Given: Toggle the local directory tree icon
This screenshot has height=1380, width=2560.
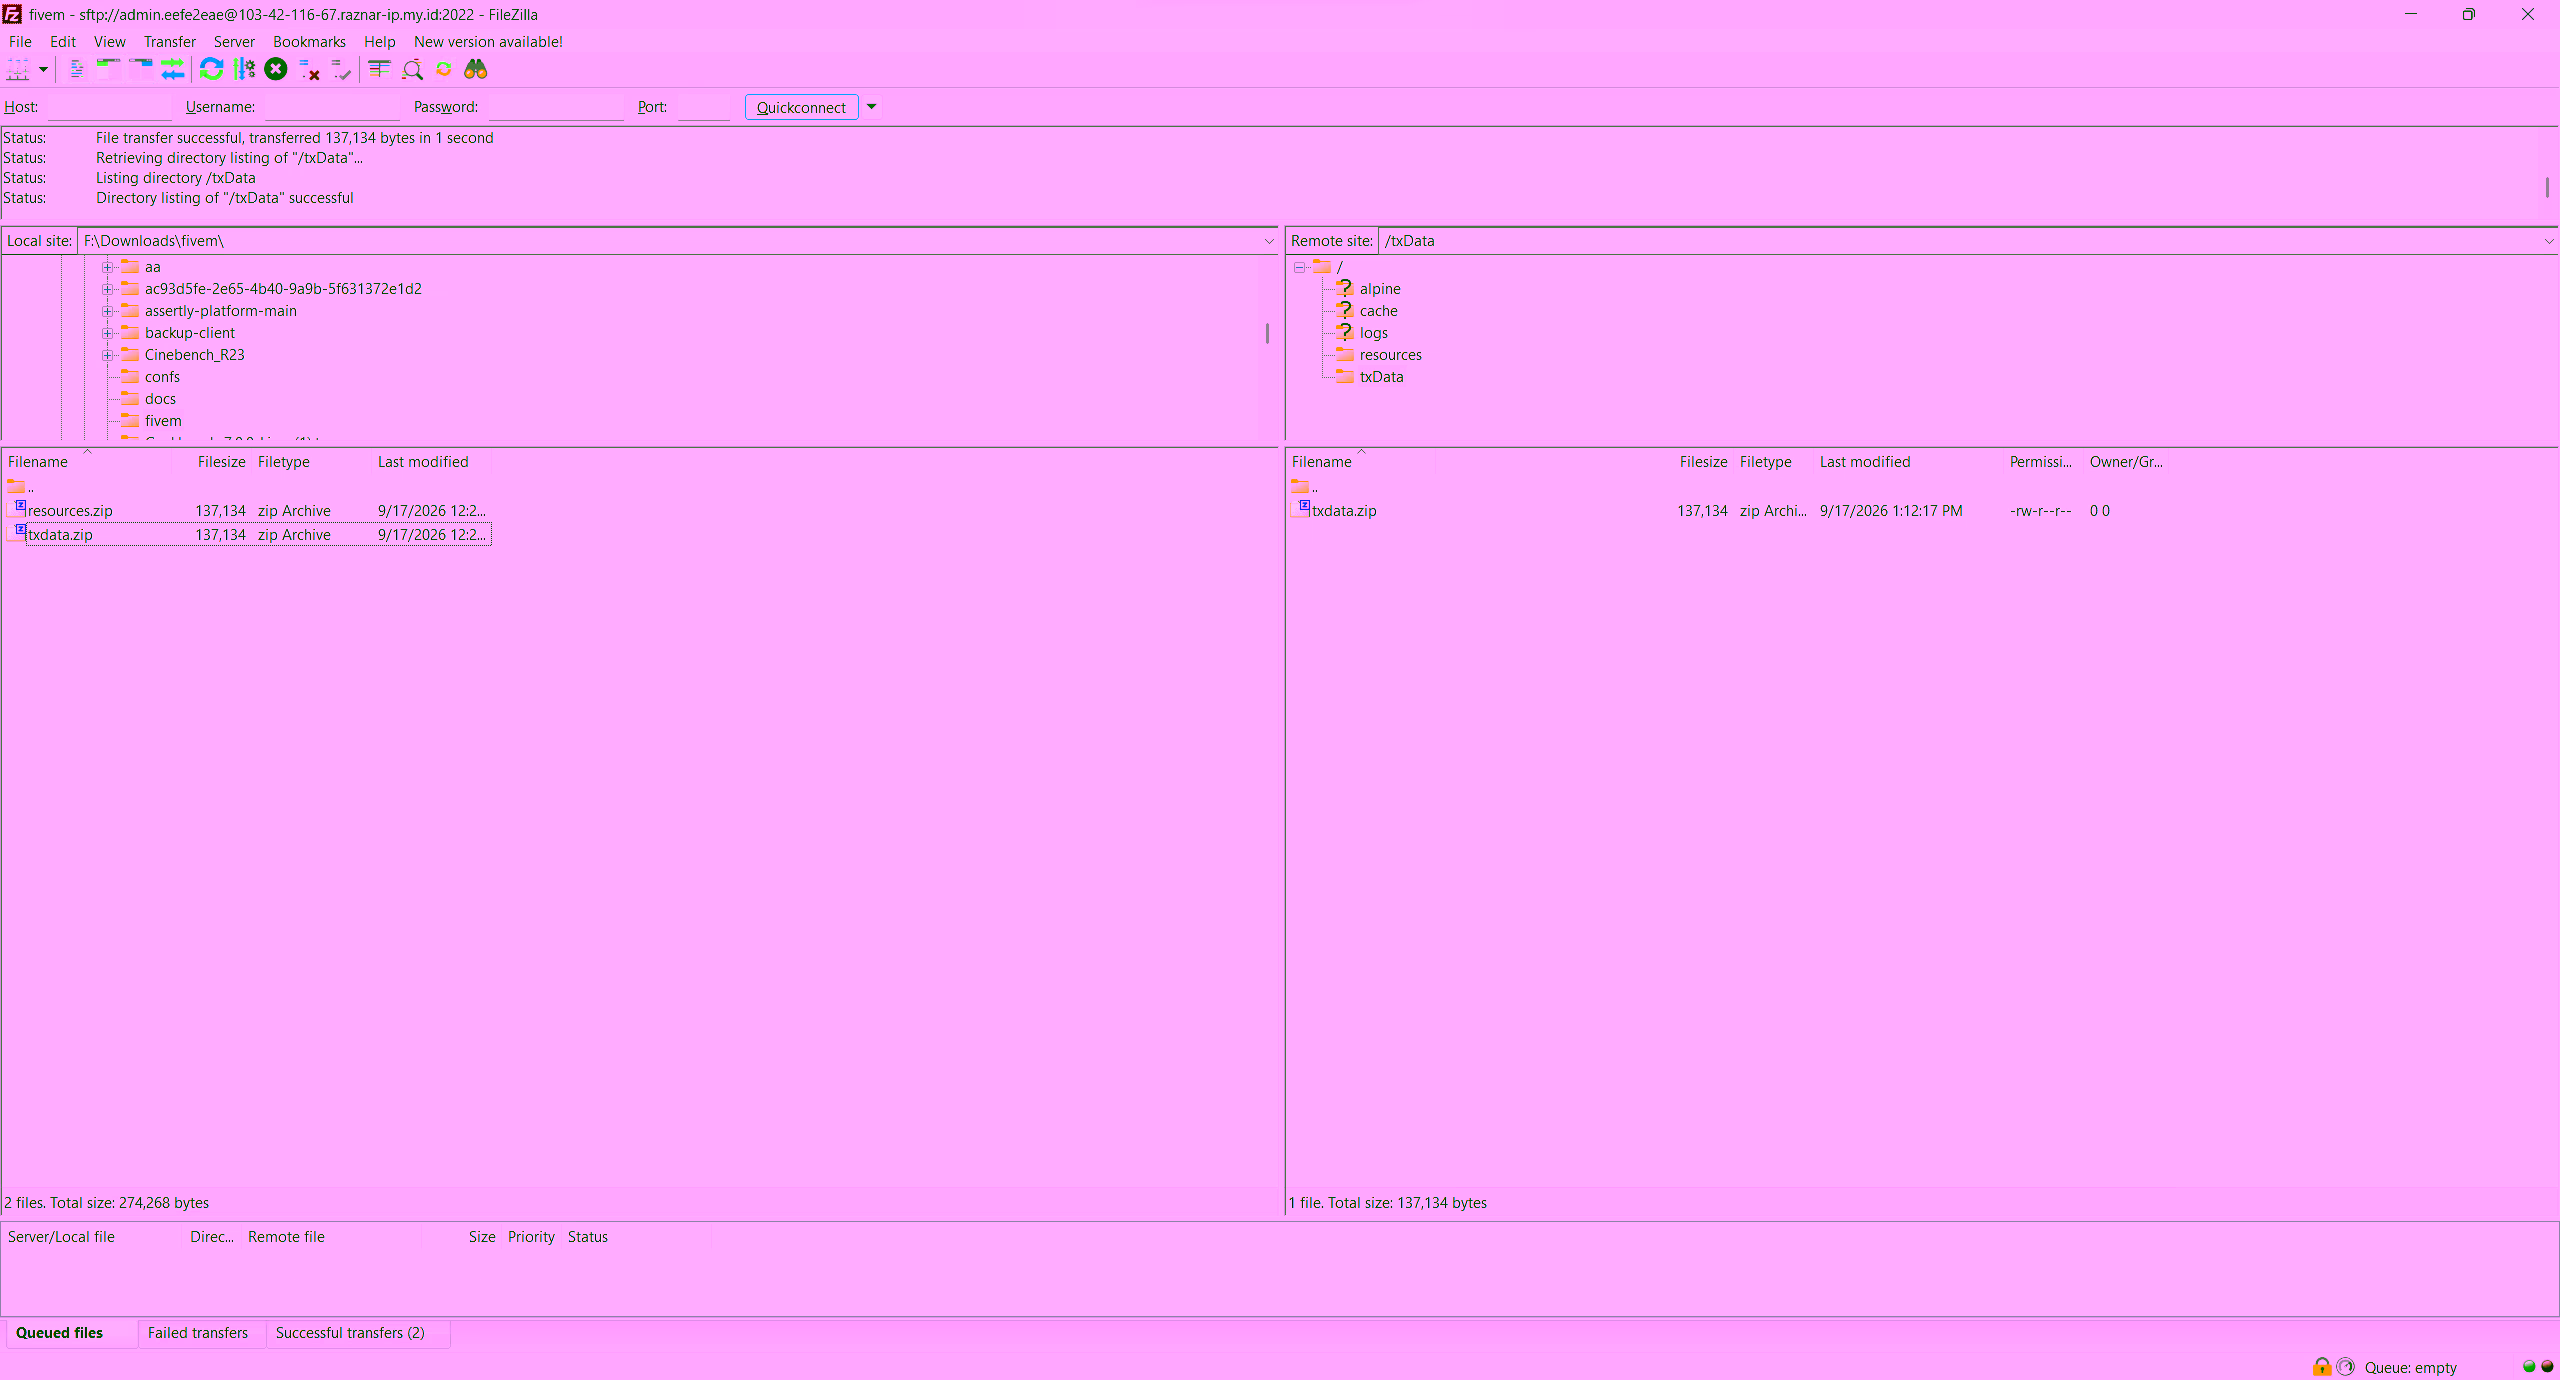Looking at the screenshot, I should click(108, 69).
